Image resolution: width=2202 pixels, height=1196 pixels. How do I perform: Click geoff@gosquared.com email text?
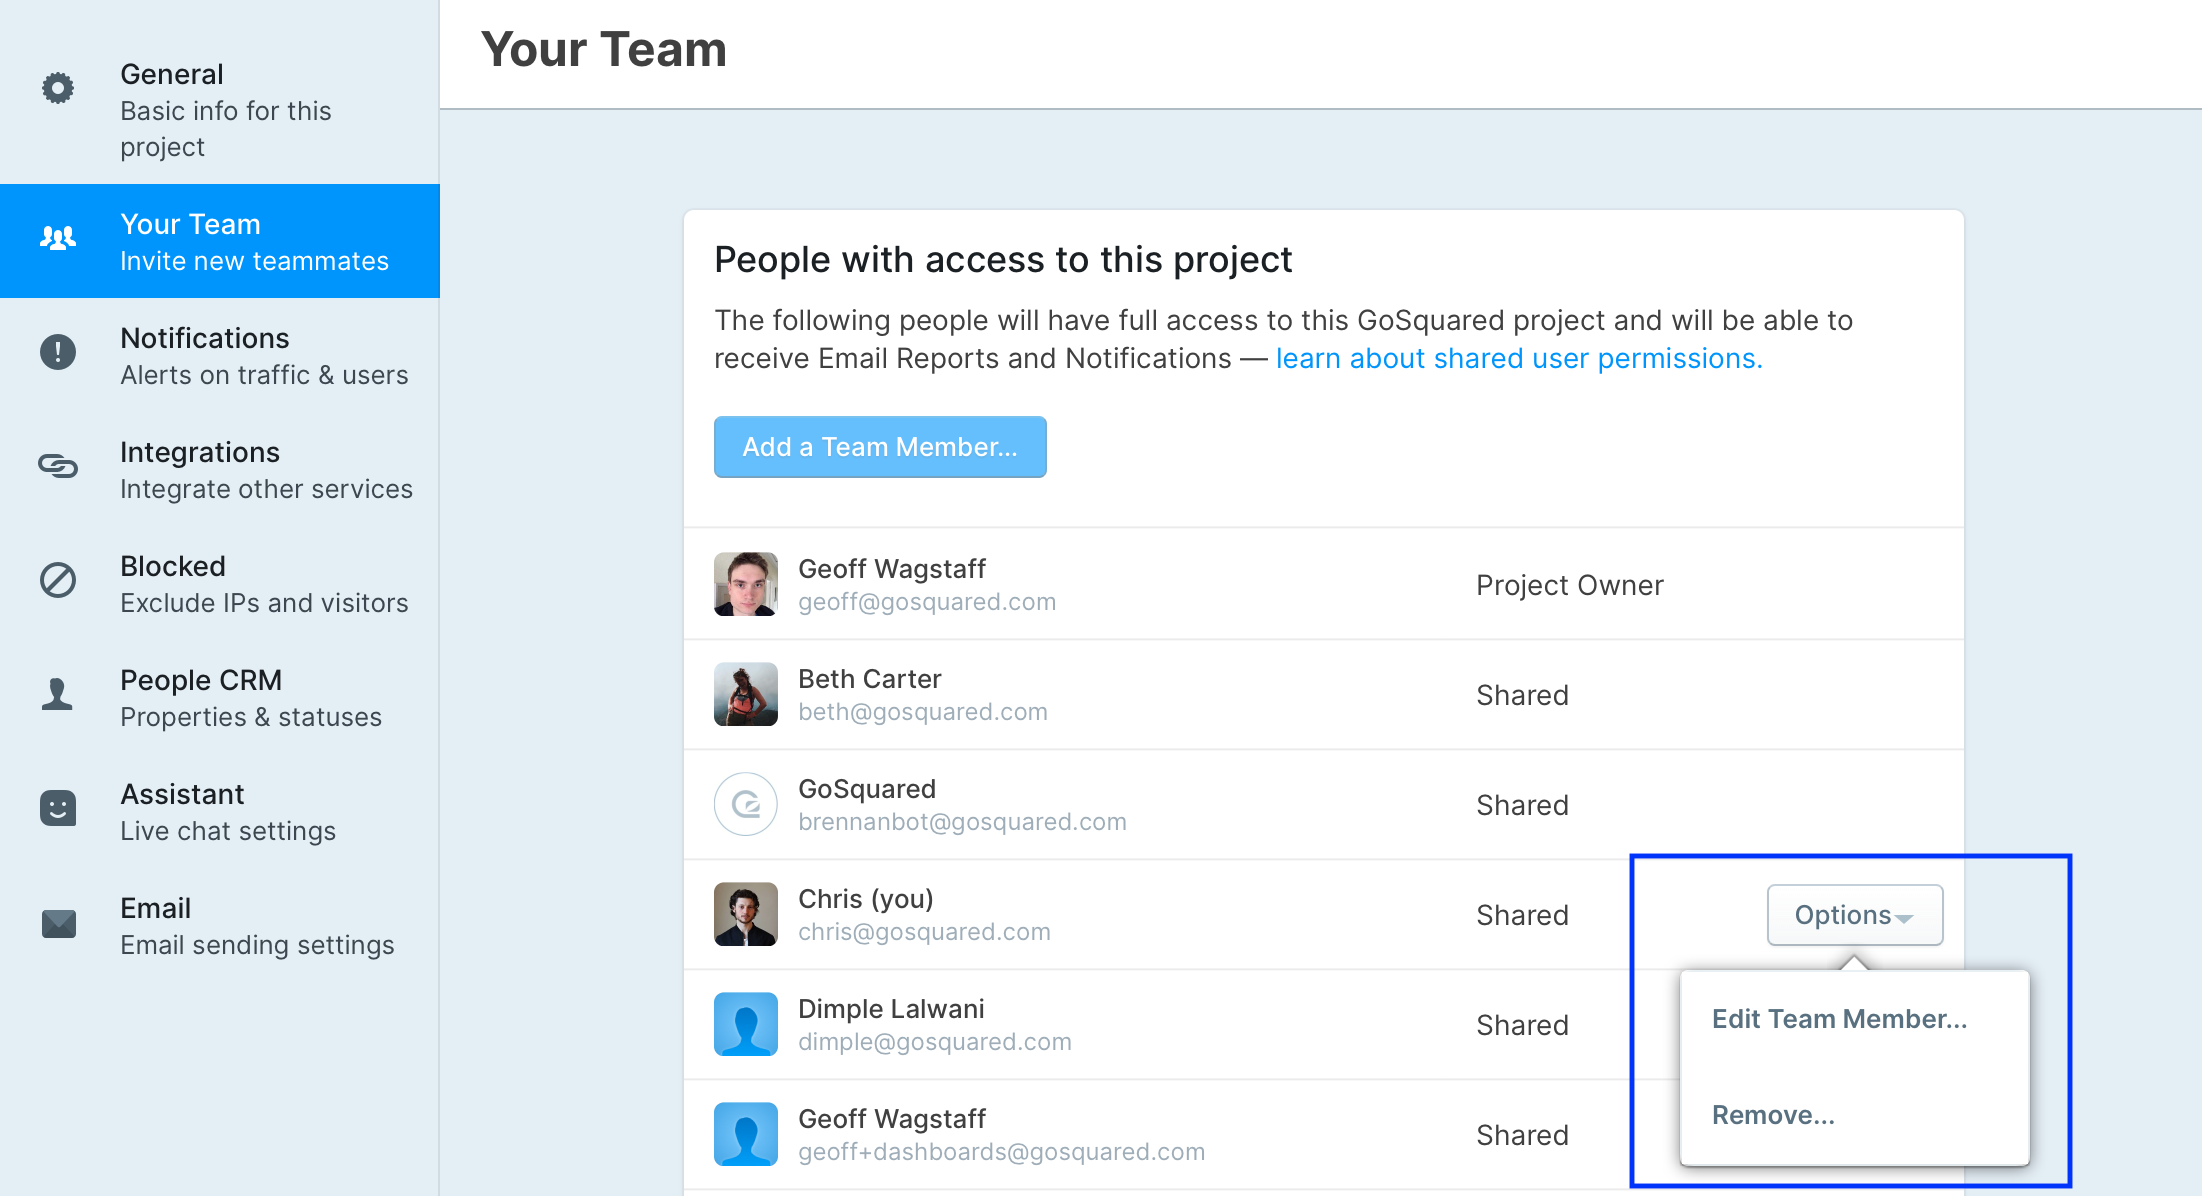(927, 602)
